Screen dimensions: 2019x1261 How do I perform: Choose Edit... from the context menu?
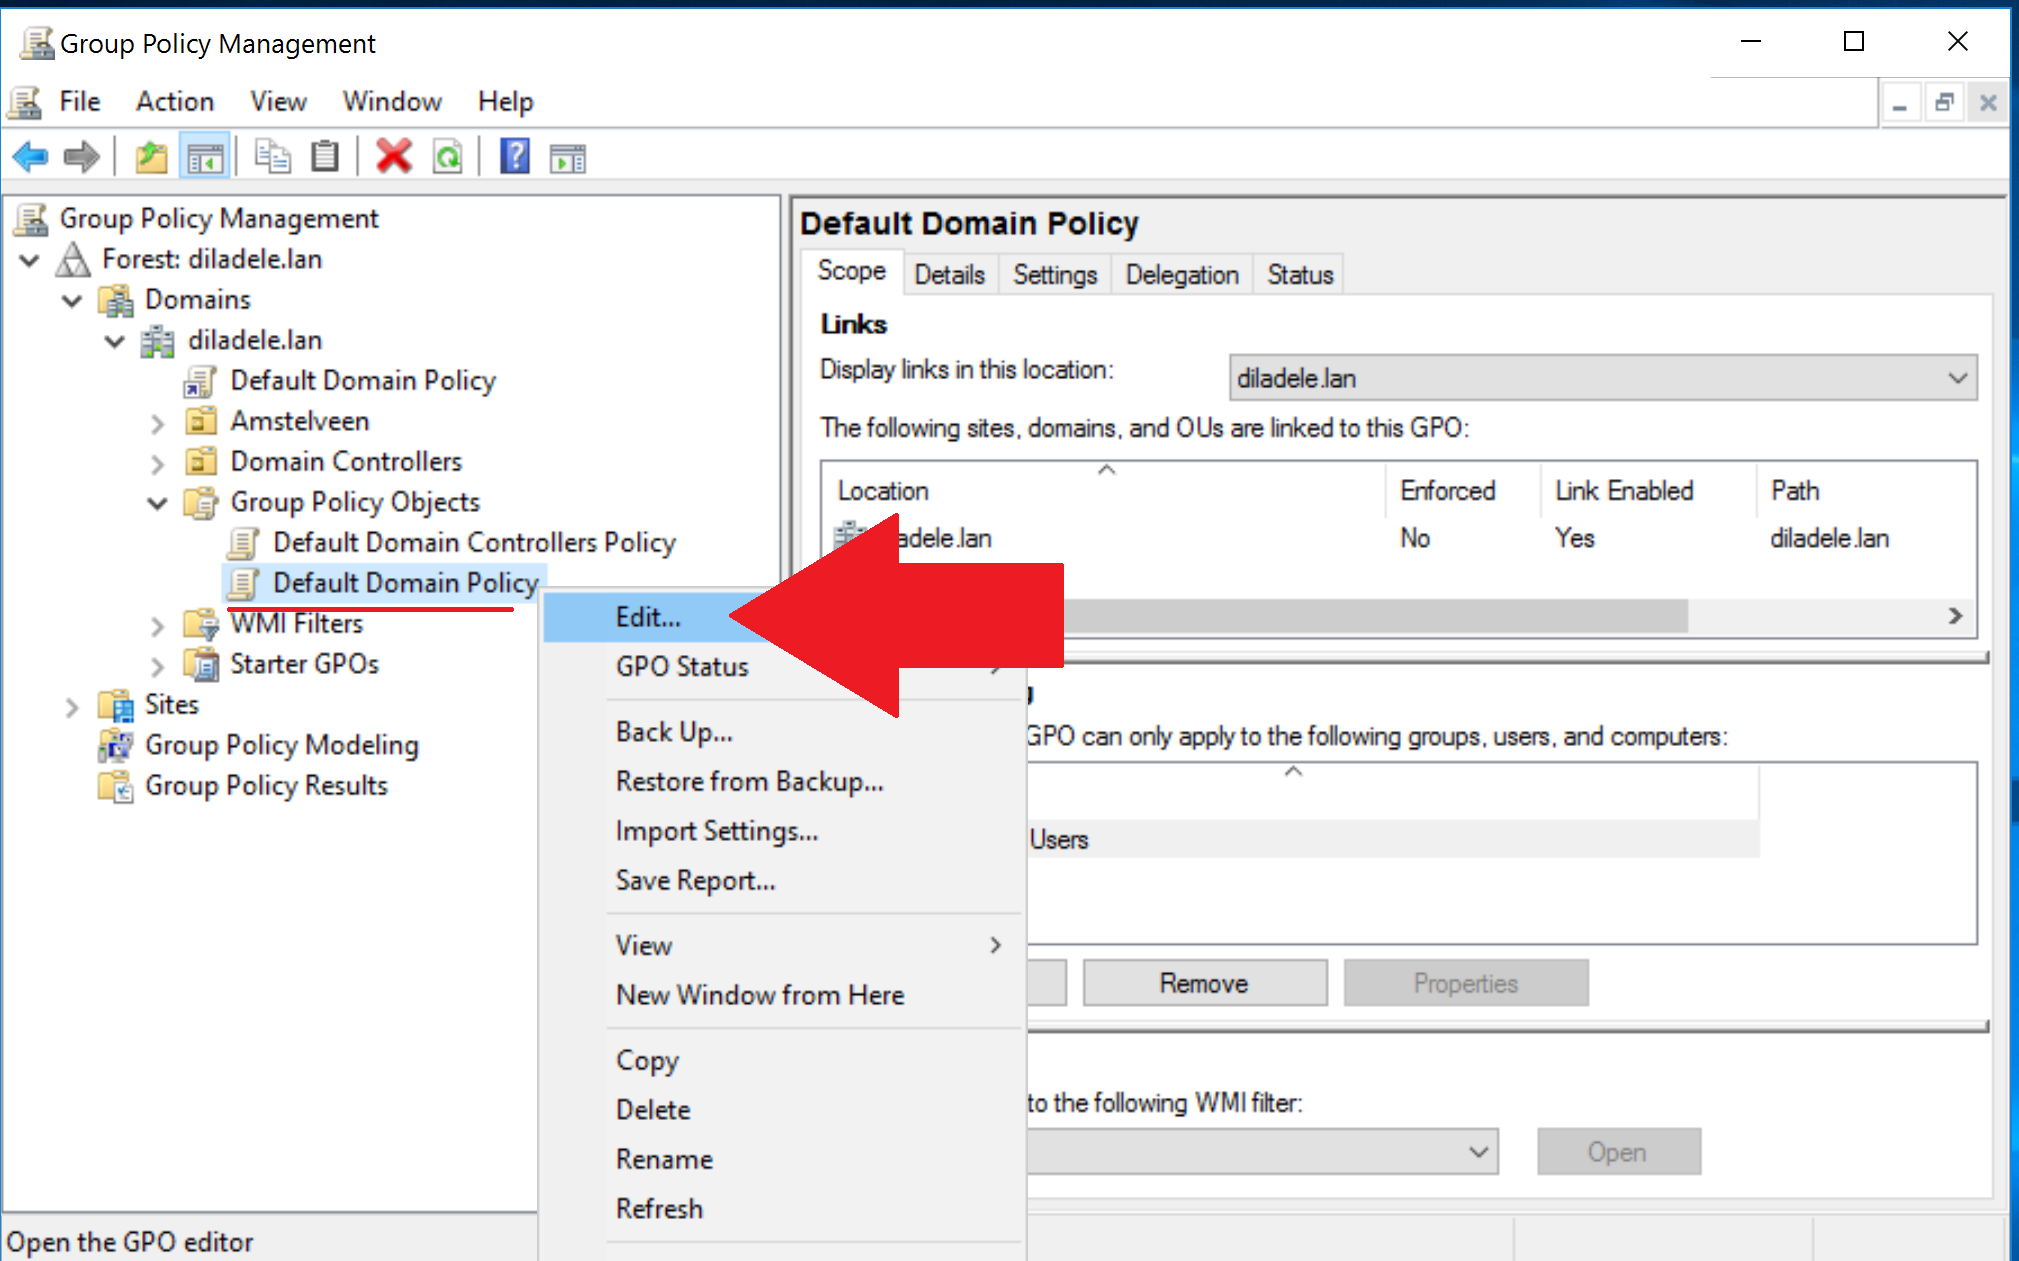[648, 618]
